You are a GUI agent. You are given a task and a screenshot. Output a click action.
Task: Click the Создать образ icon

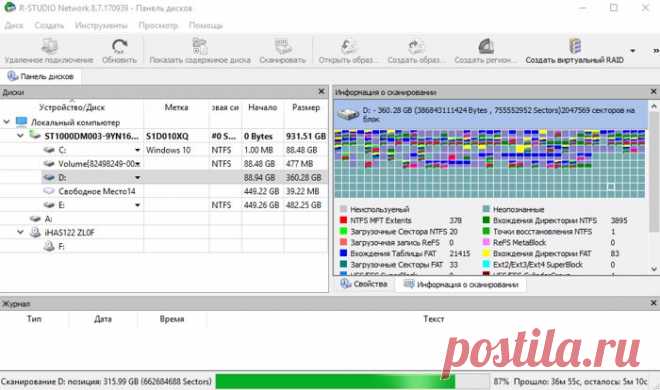pyautogui.click(x=415, y=46)
